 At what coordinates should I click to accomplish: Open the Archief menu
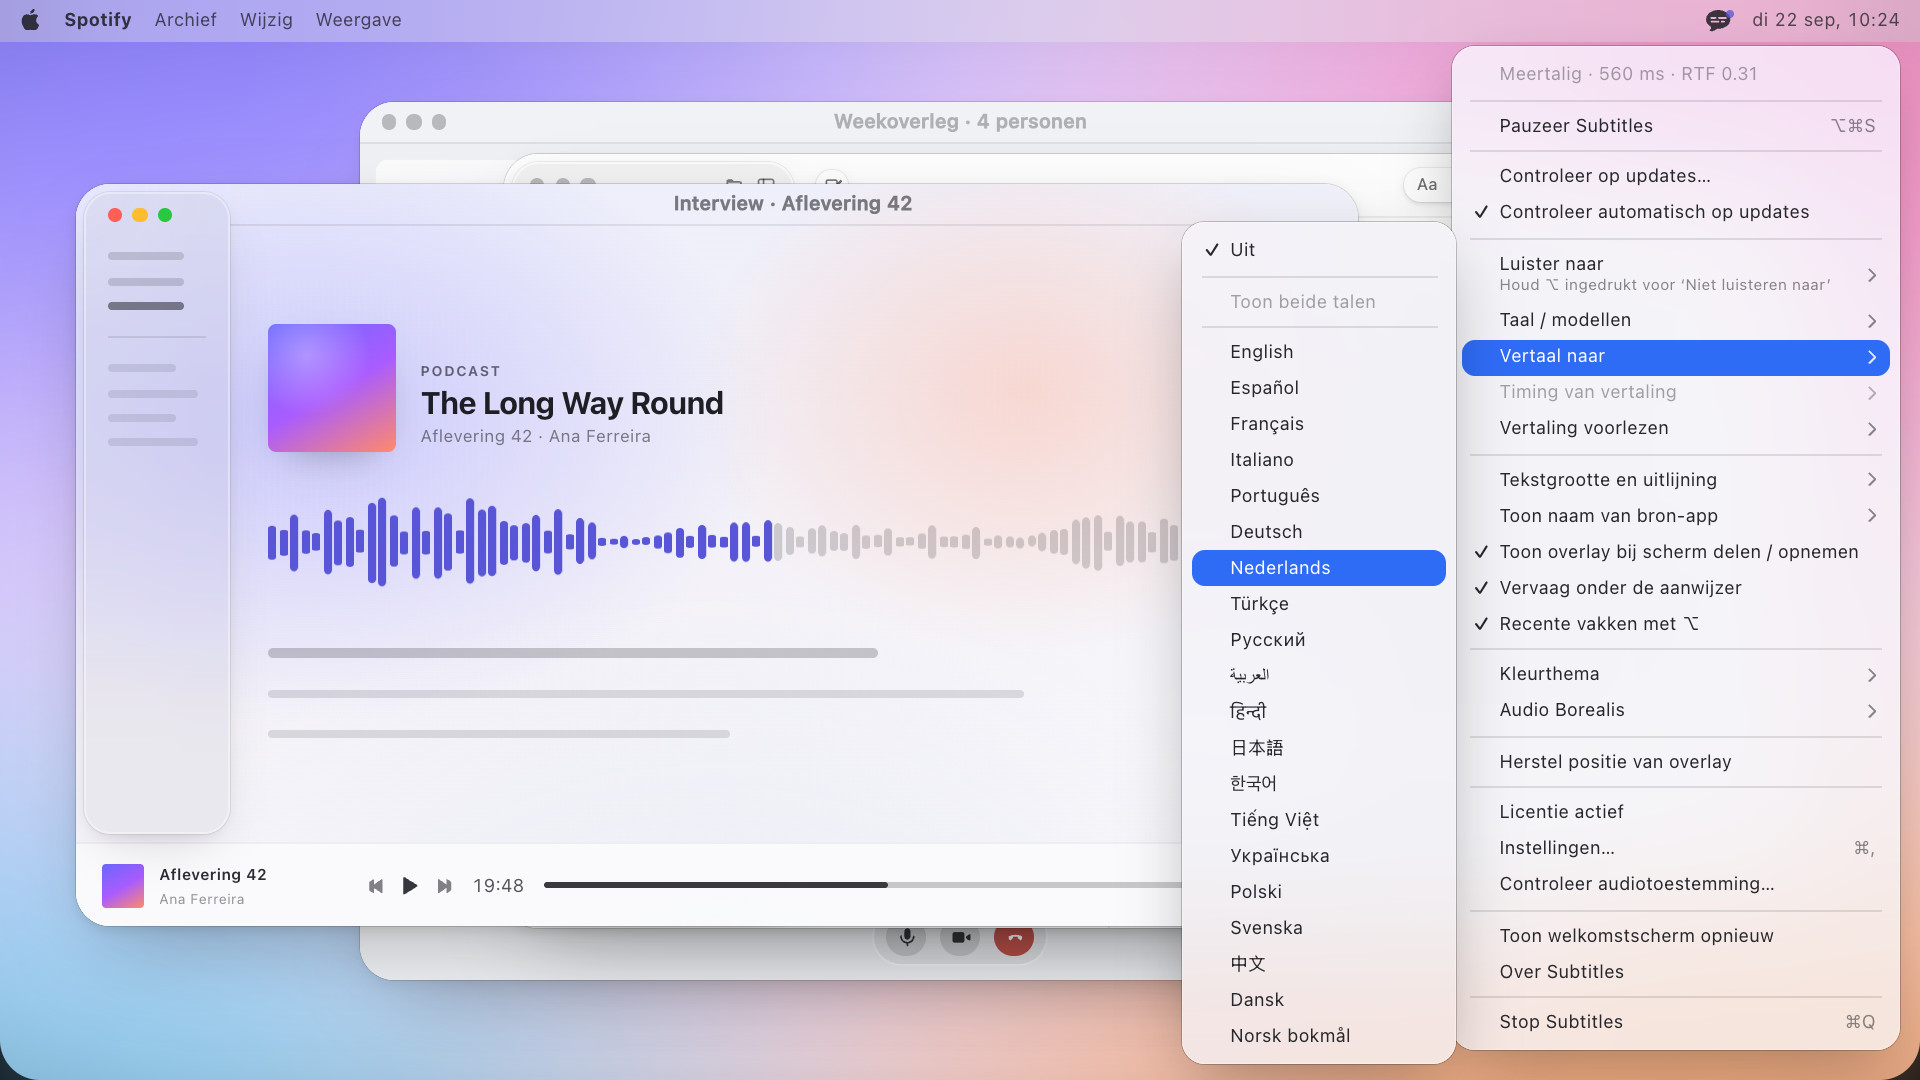(x=185, y=20)
